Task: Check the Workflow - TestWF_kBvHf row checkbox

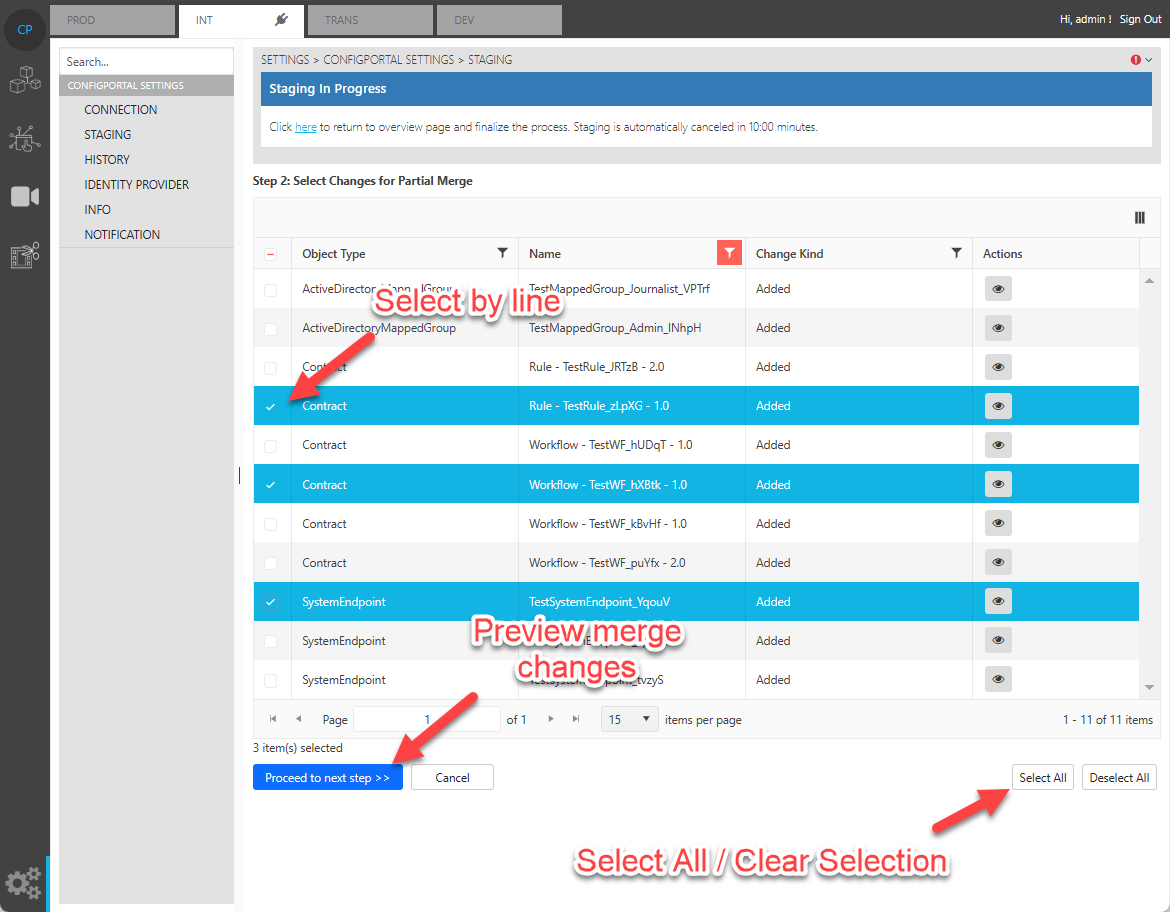Action: click(x=271, y=524)
